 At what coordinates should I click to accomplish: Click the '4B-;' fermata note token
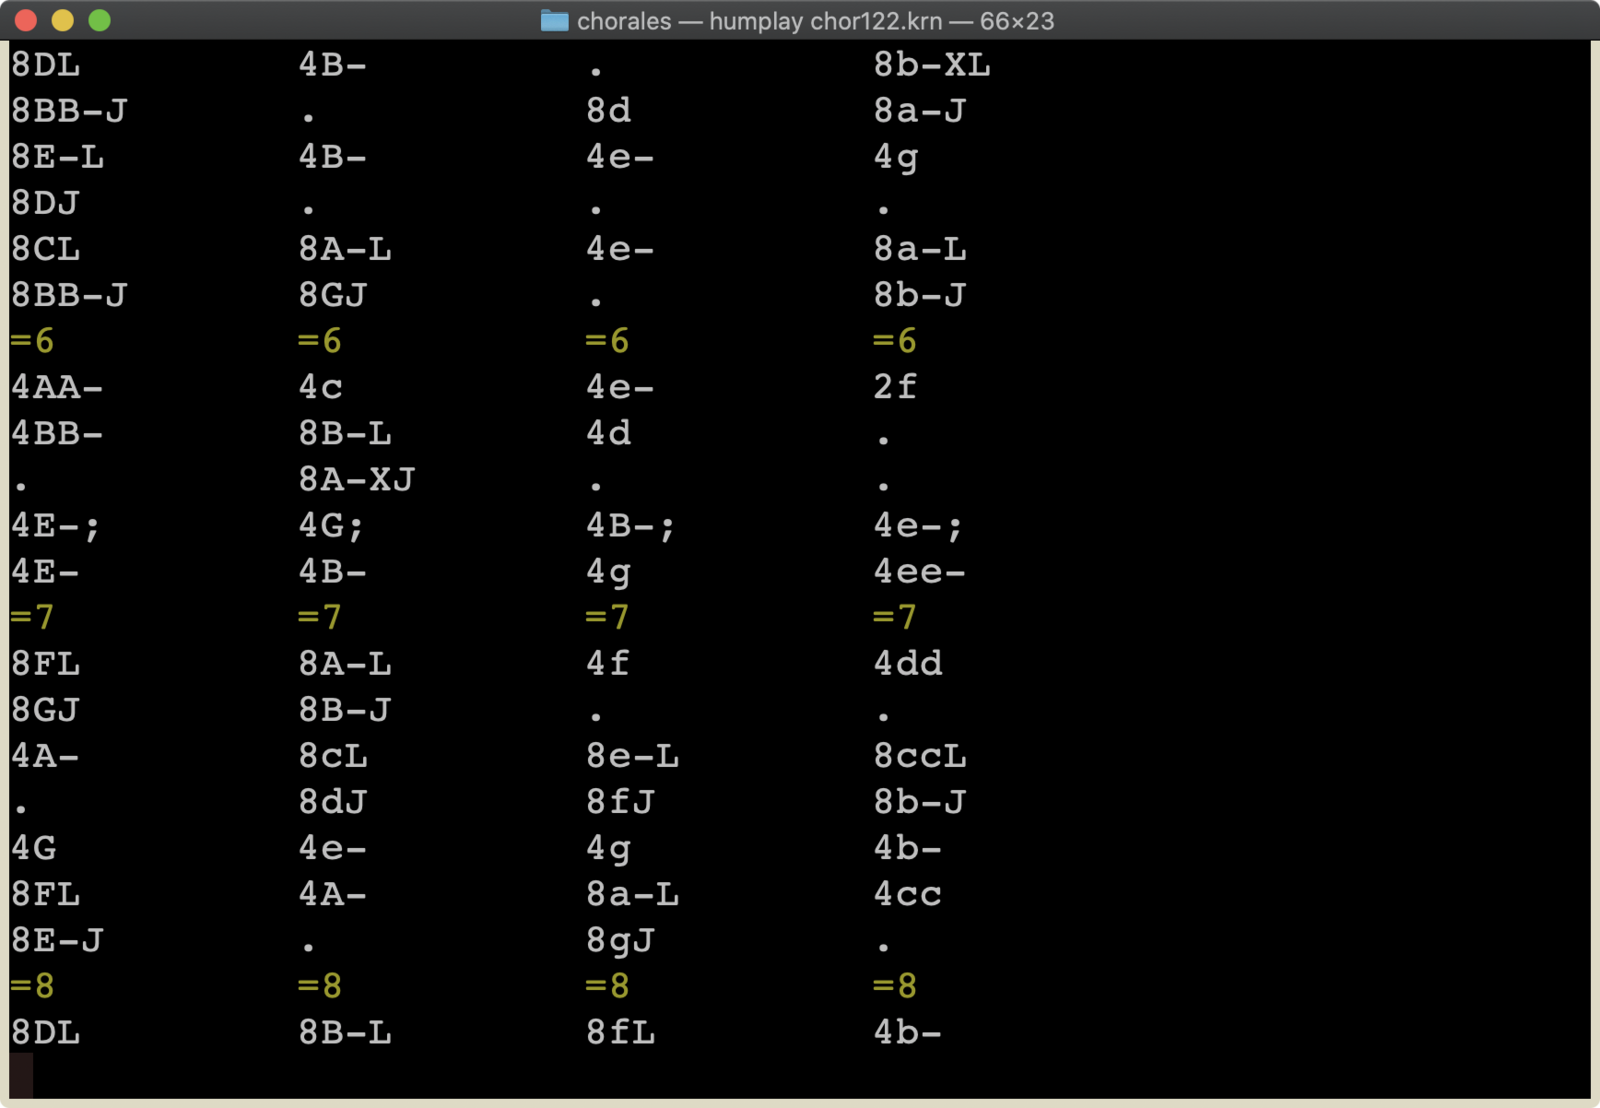pyautogui.click(x=630, y=526)
